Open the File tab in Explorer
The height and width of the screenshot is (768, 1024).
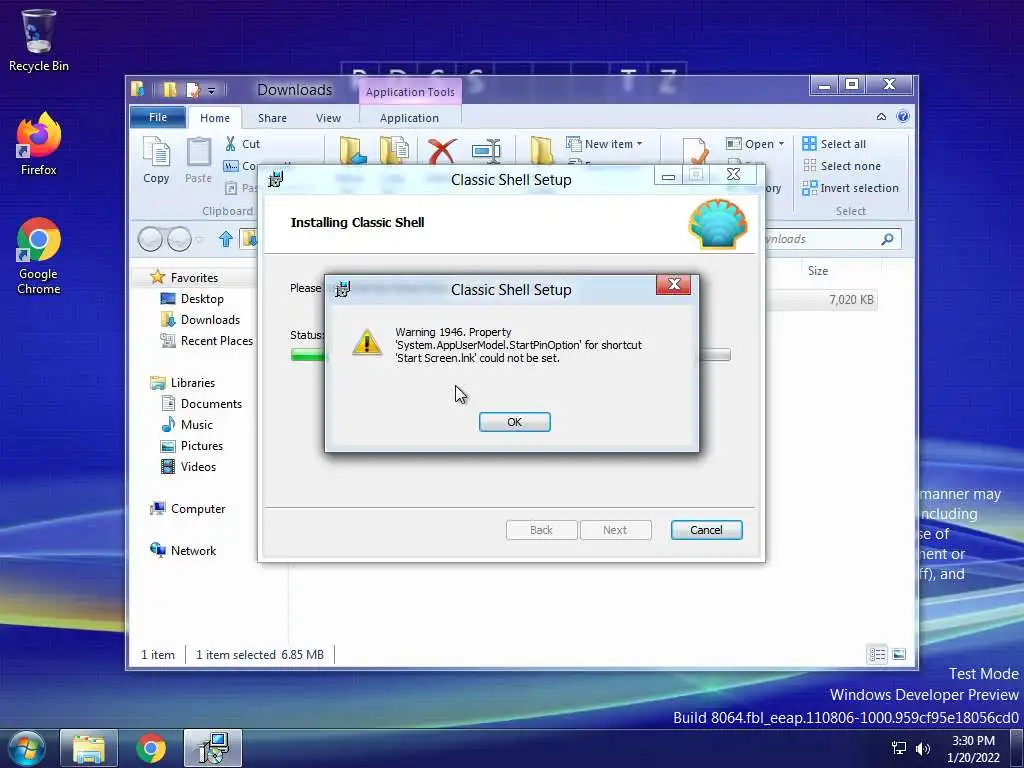(x=158, y=117)
